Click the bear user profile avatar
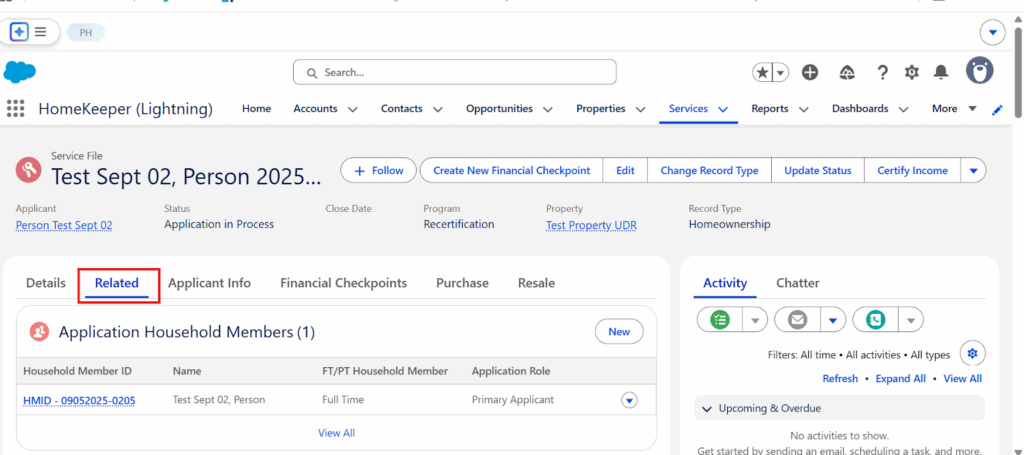 point(979,71)
